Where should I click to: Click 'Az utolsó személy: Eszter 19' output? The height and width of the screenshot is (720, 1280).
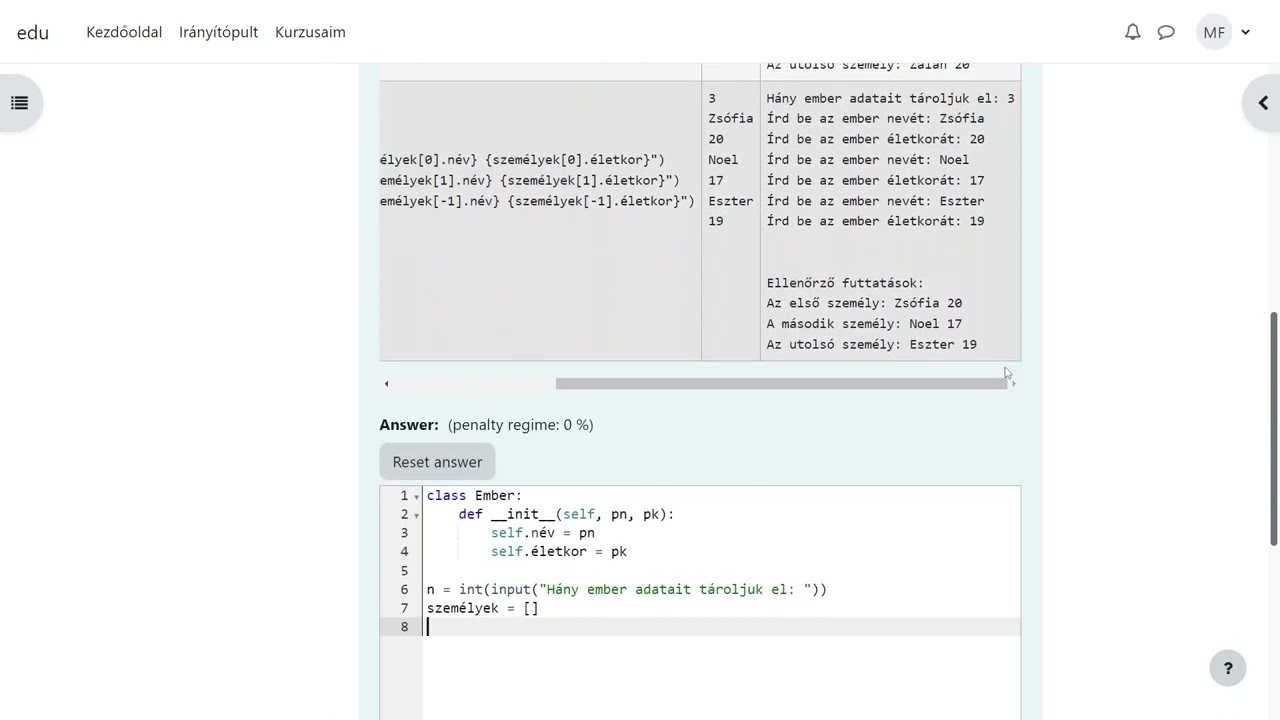click(872, 344)
